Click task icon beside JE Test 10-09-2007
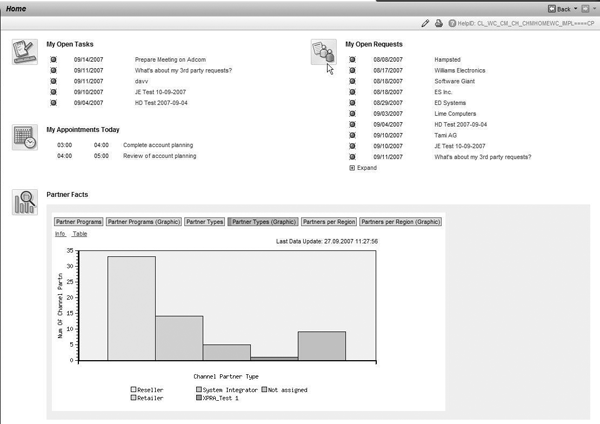Image resolution: width=600 pixels, height=424 pixels. (53, 92)
